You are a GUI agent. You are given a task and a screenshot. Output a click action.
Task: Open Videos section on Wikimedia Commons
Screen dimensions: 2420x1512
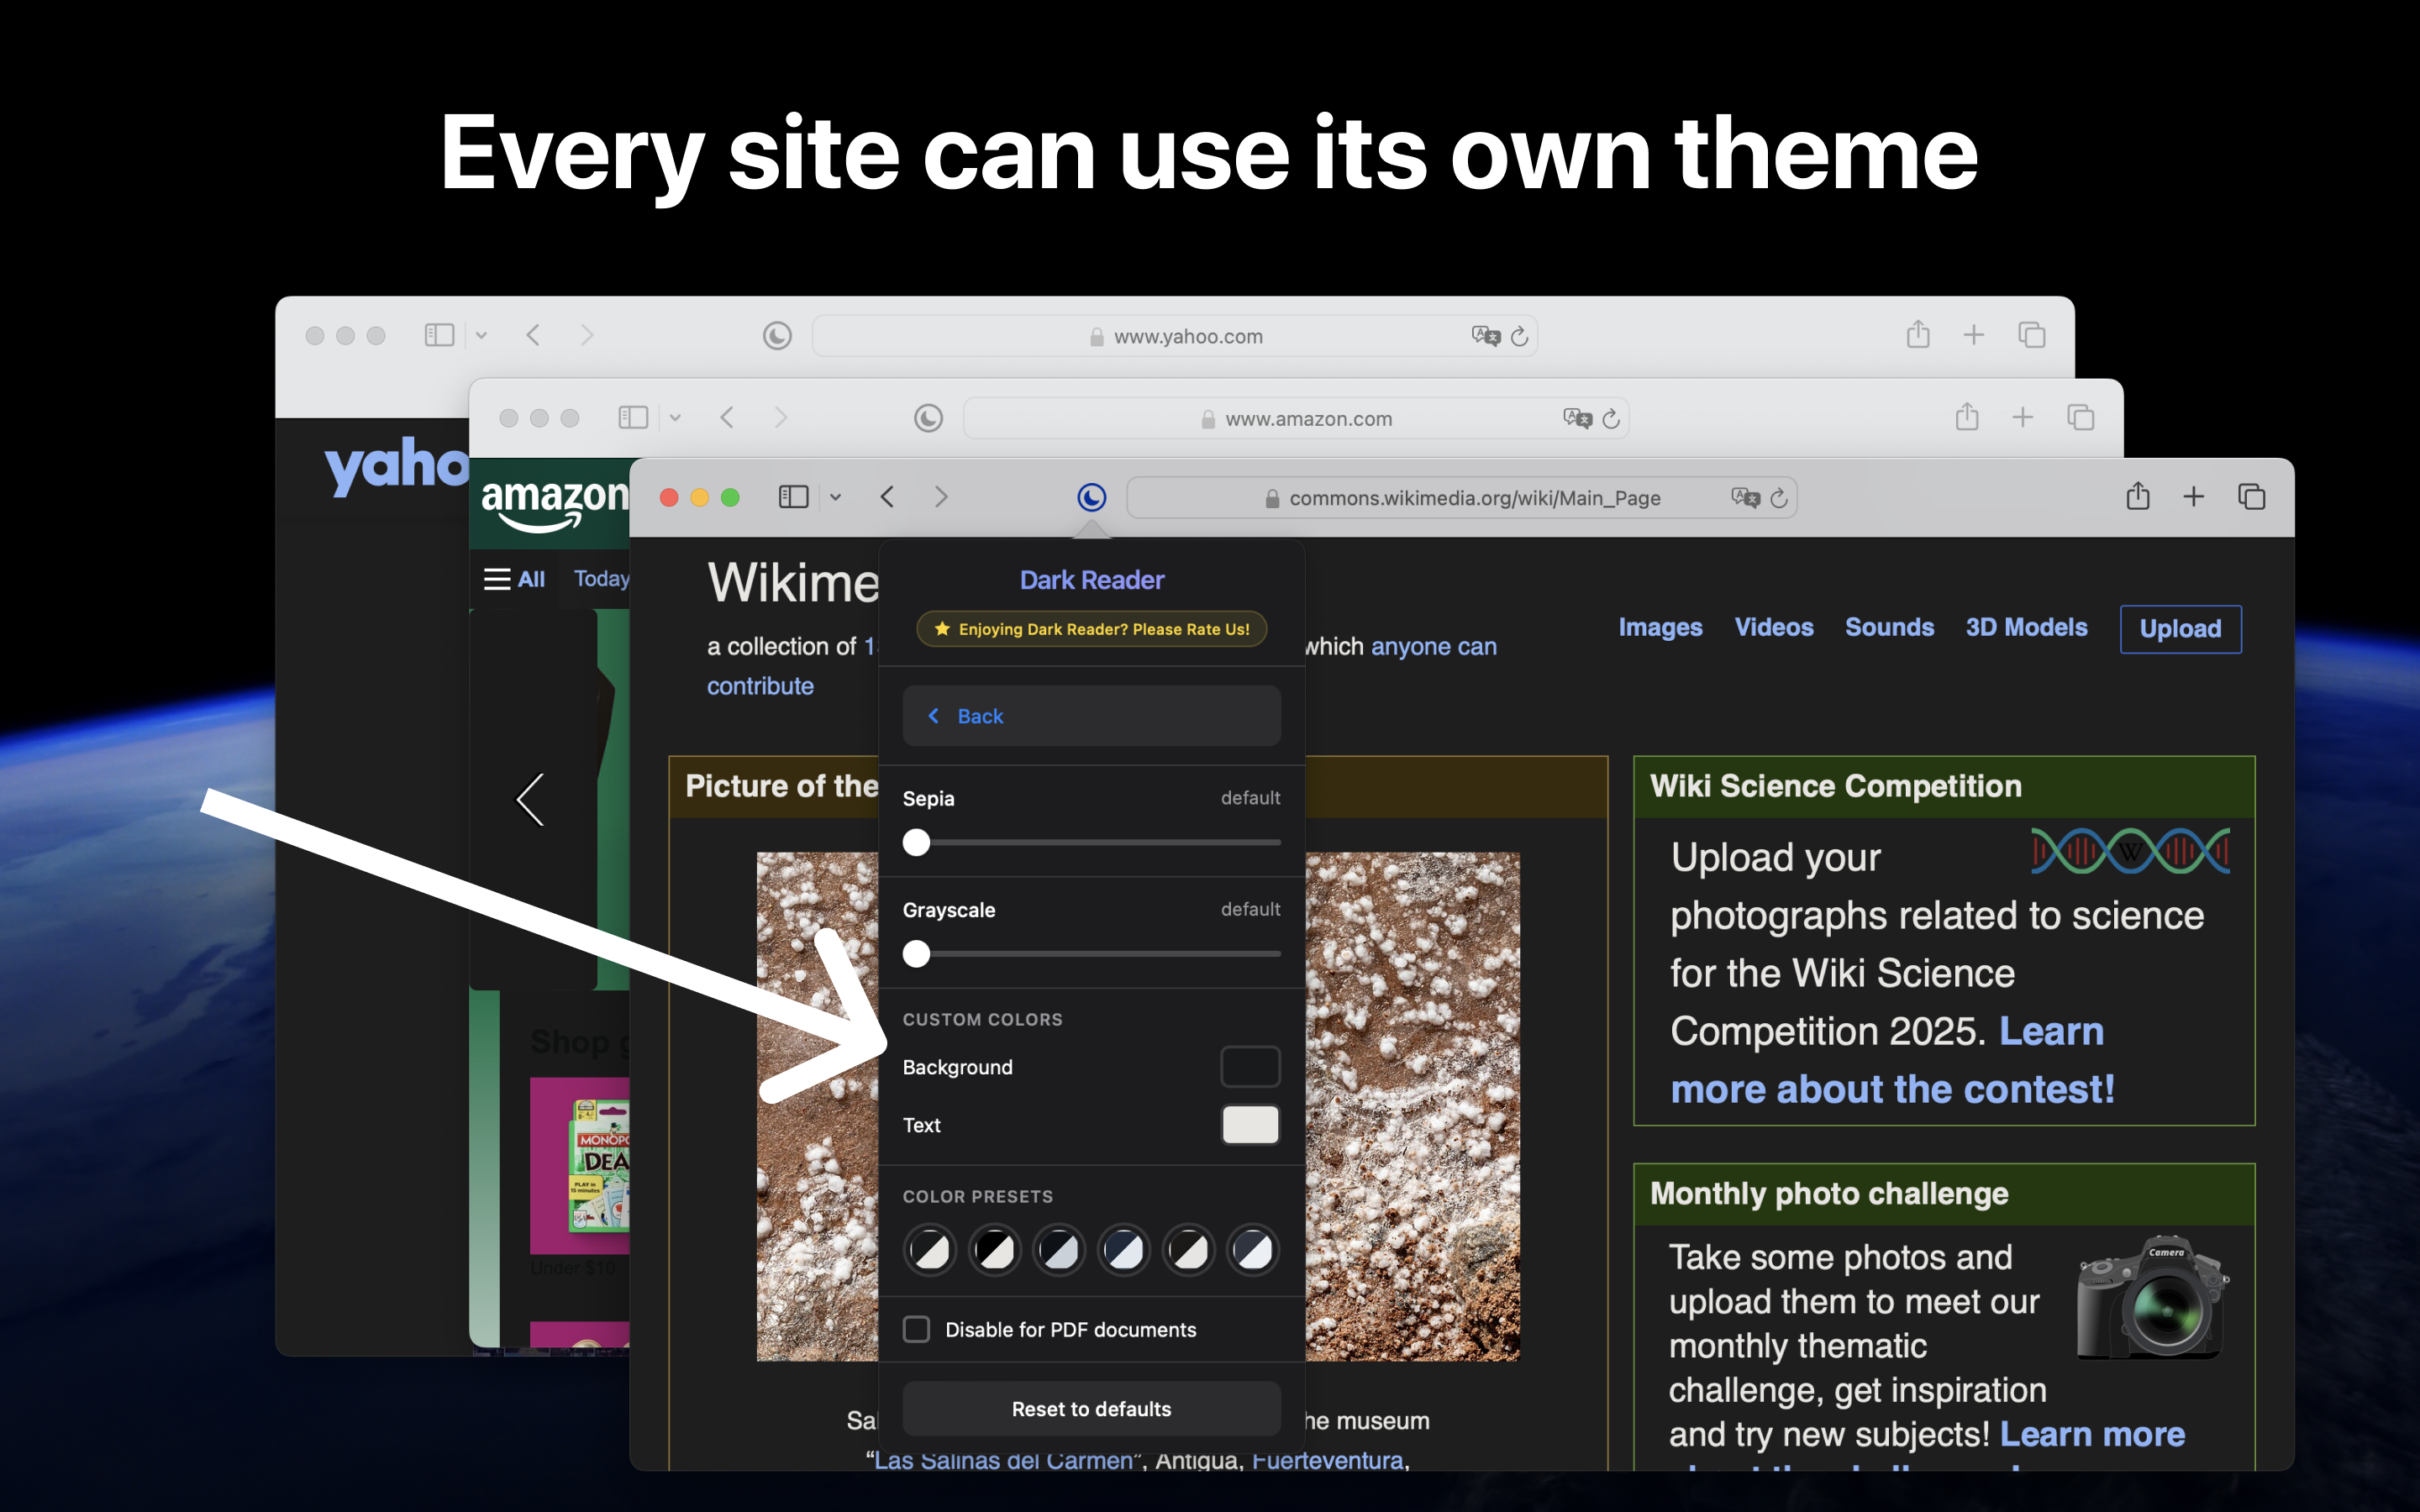tap(1774, 627)
